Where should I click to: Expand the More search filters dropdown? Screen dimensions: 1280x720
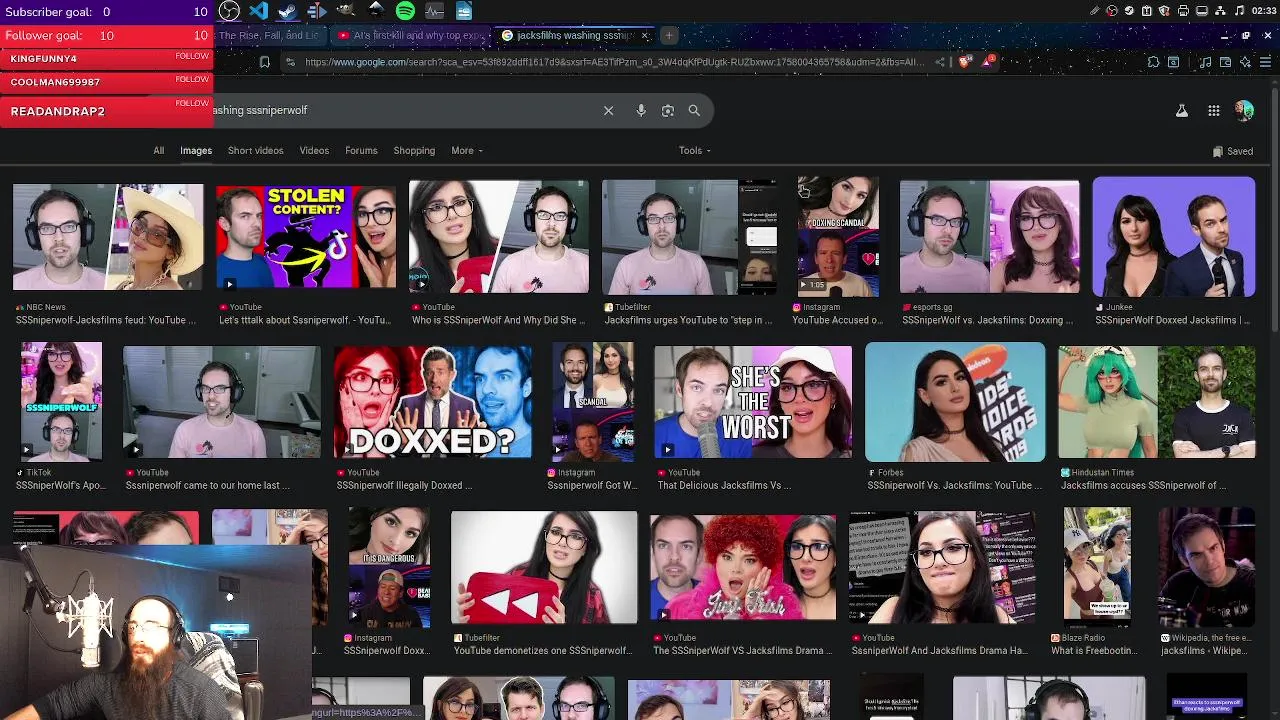[467, 151]
